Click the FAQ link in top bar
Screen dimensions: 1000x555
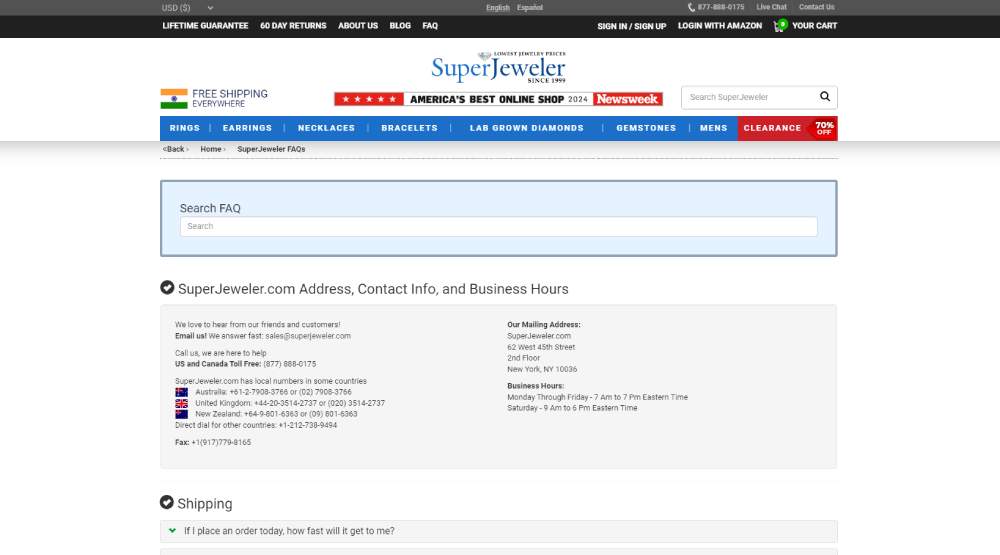[430, 26]
